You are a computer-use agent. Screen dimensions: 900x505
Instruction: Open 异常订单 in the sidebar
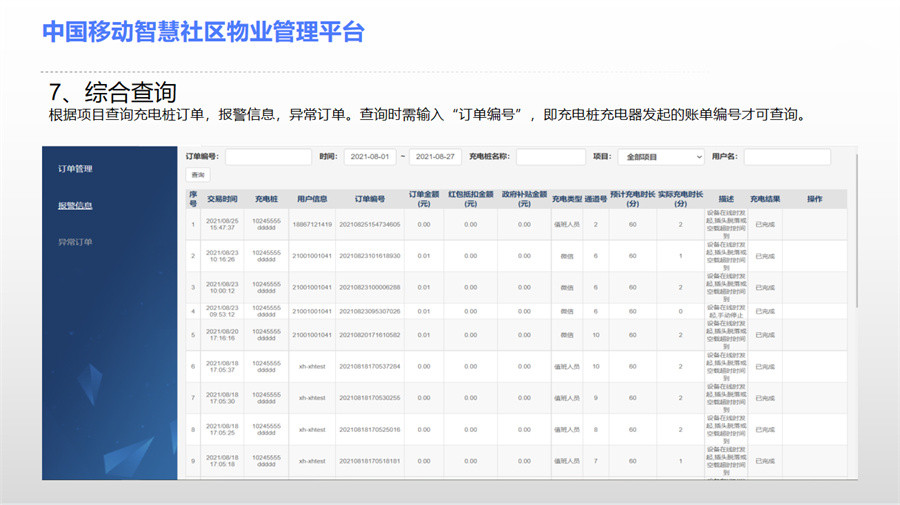(x=75, y=242)
